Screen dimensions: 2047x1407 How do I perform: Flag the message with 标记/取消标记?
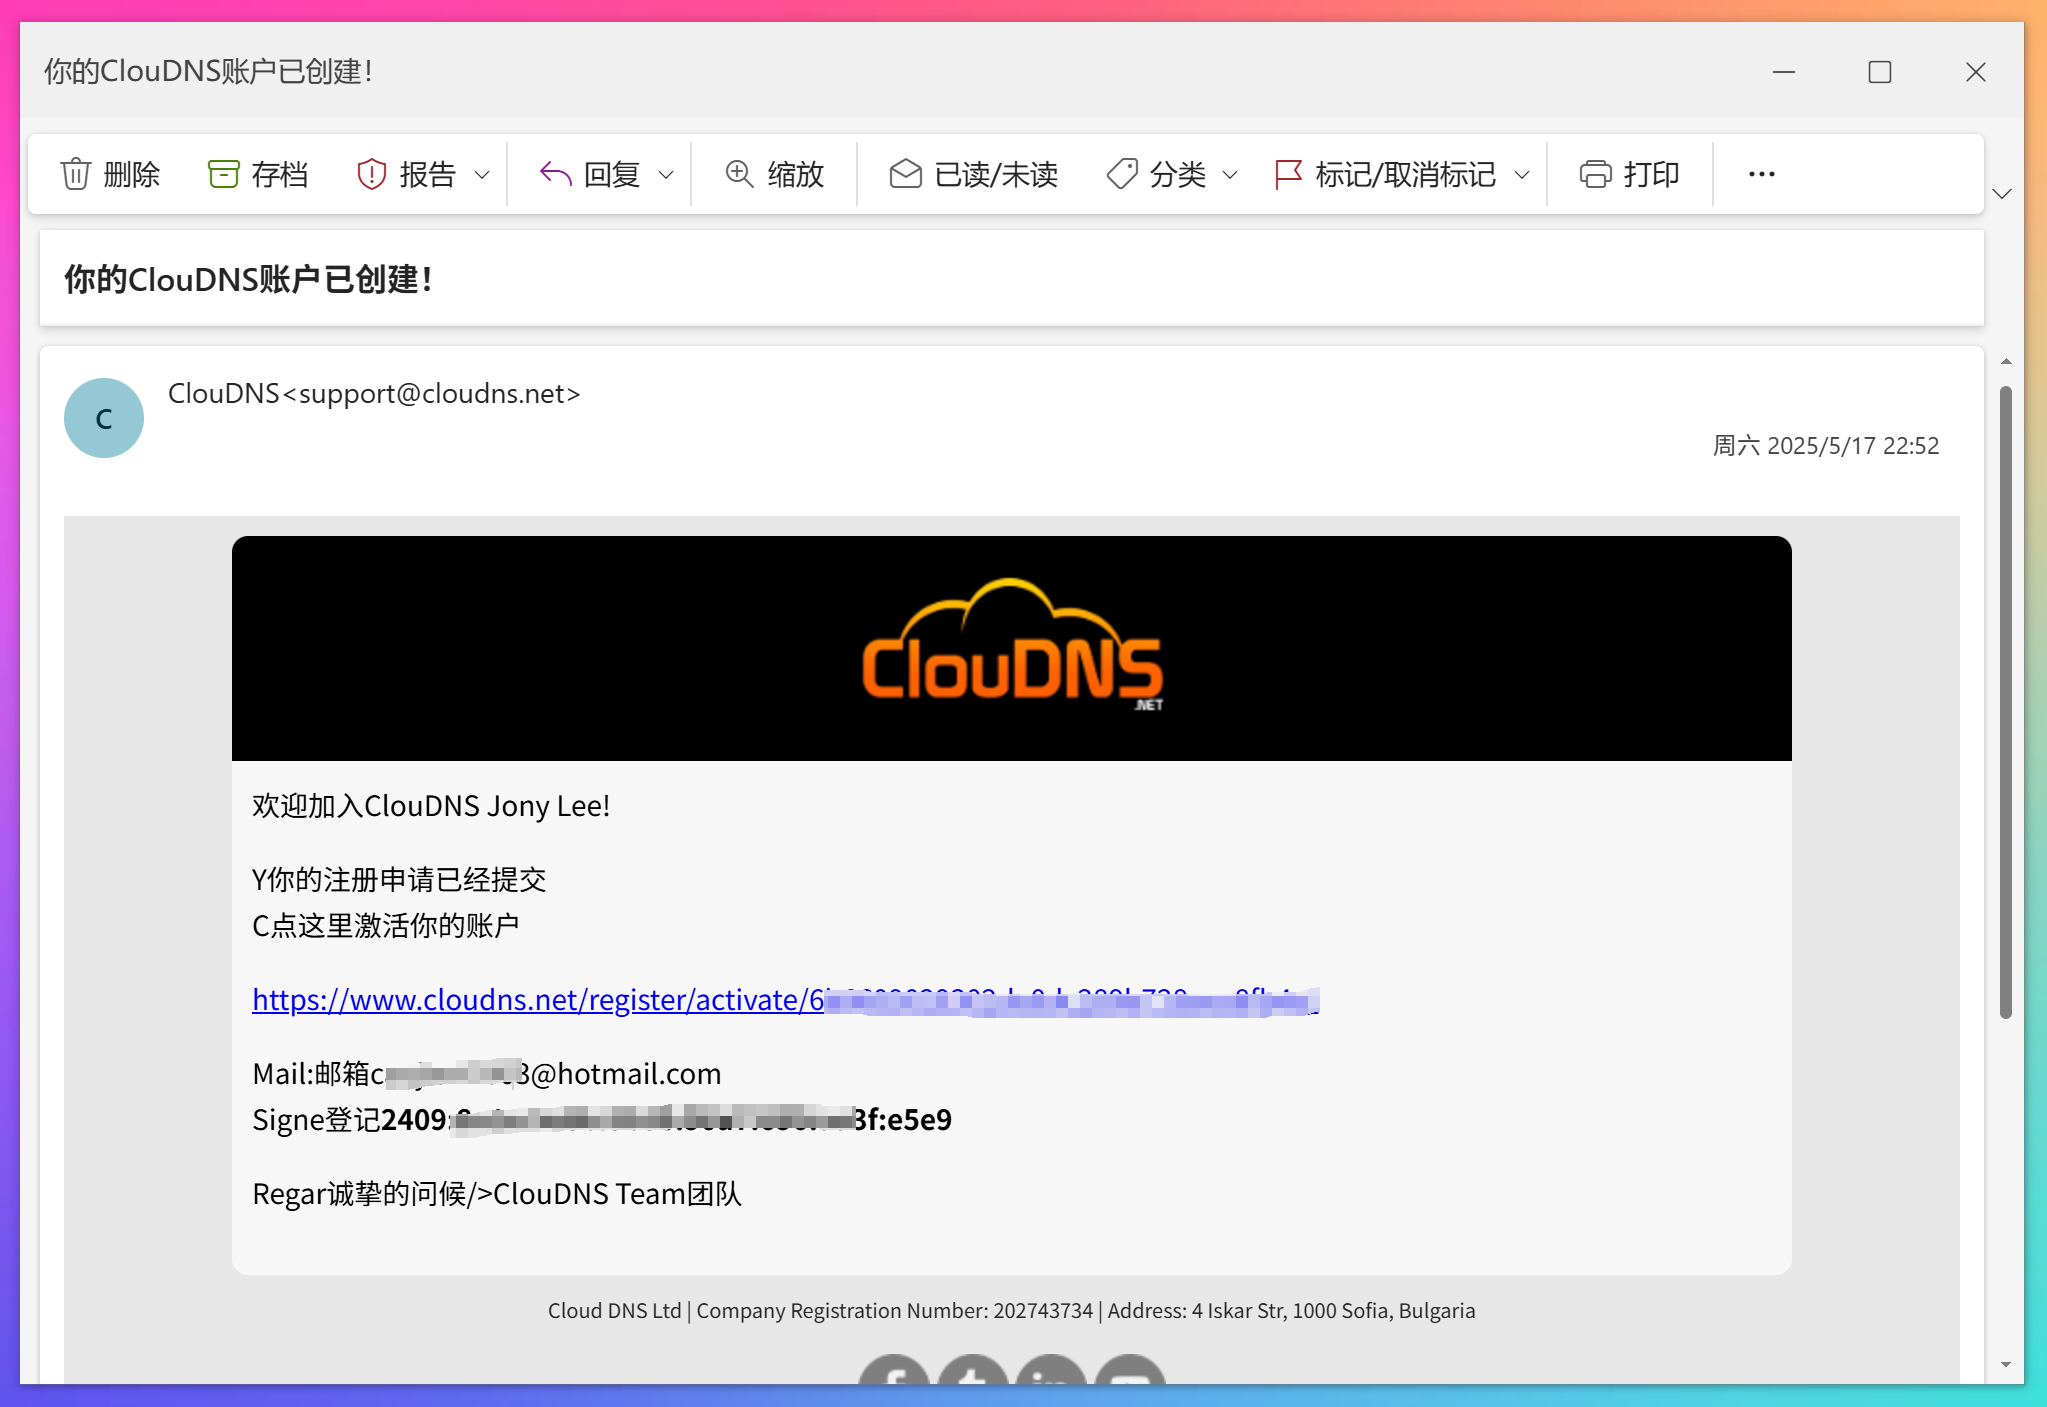point(1288,173)
